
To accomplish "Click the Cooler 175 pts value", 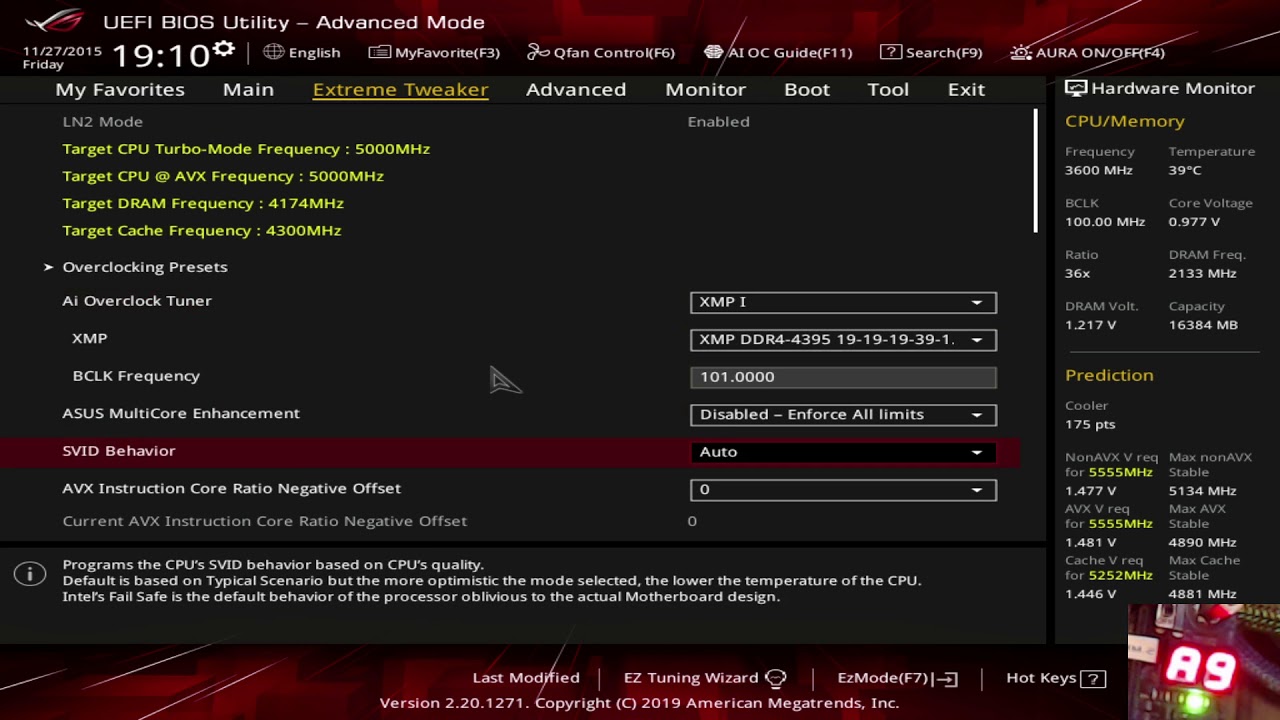I will pyautogui.click(x=1090, y=424).
